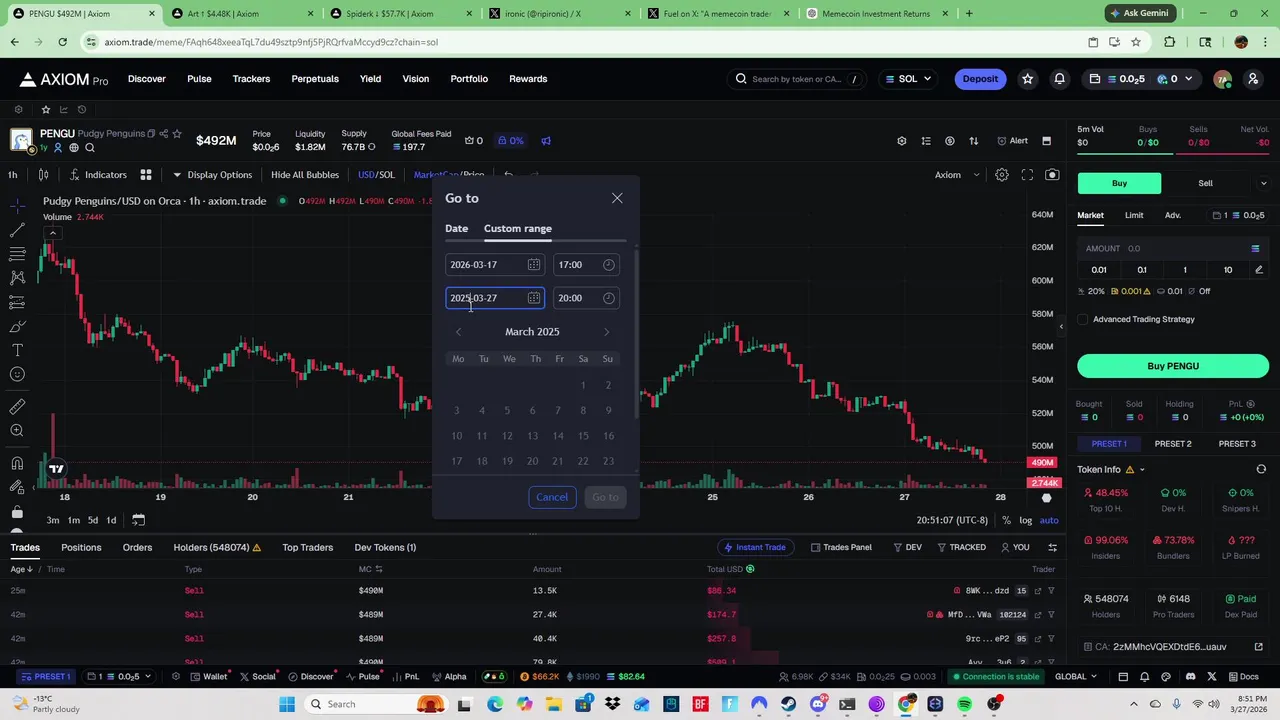Open the Alert bell for PENGU
Image resolution: width=1280 pixels, height=720 pixels.
(1012, 141)
